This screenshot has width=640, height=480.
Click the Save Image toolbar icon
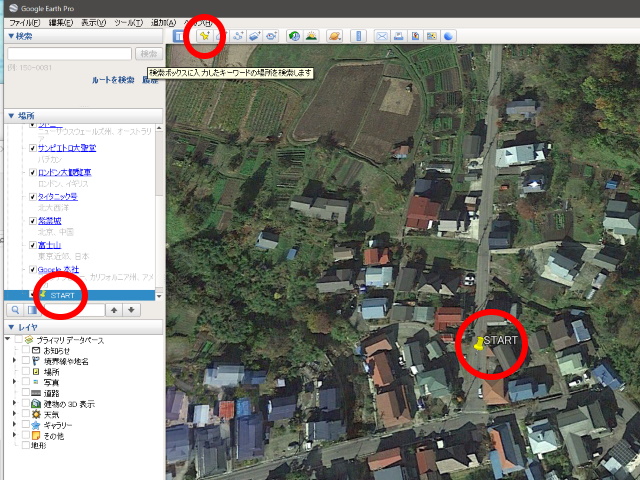pyautogui.click(x=415, y=36)
